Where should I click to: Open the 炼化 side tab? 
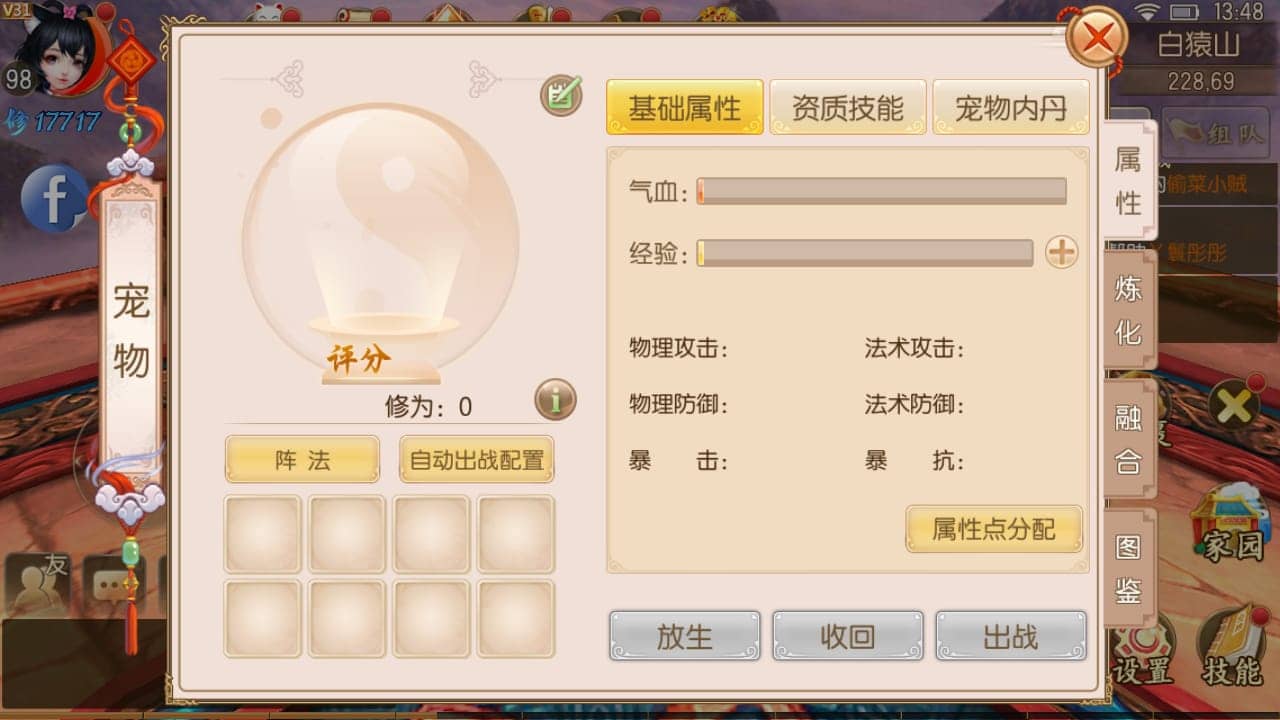click(x=1129, y=309)
